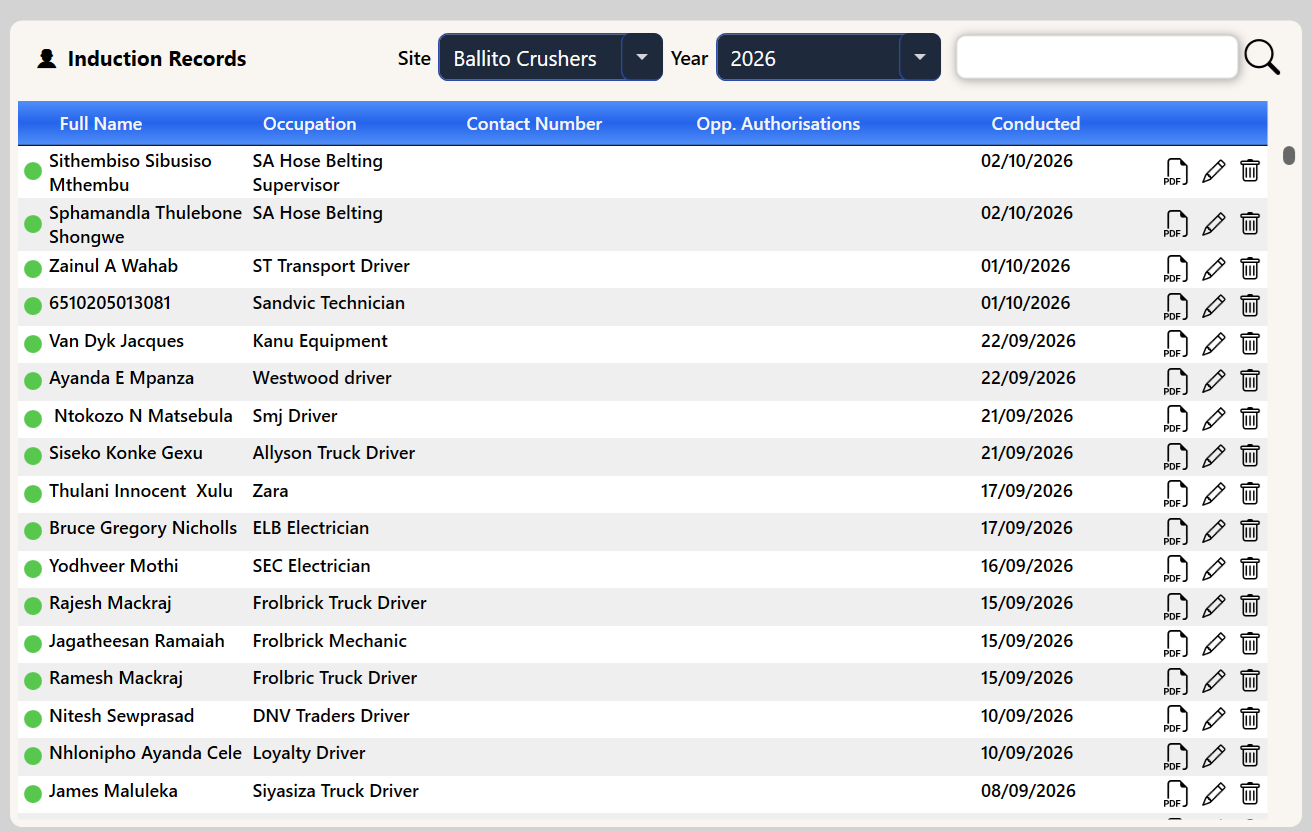This screenshot has width=1312, height=832.
Task: Open PDF for Nhlonipho Ayanda Cele
Action: point(1176,757)
